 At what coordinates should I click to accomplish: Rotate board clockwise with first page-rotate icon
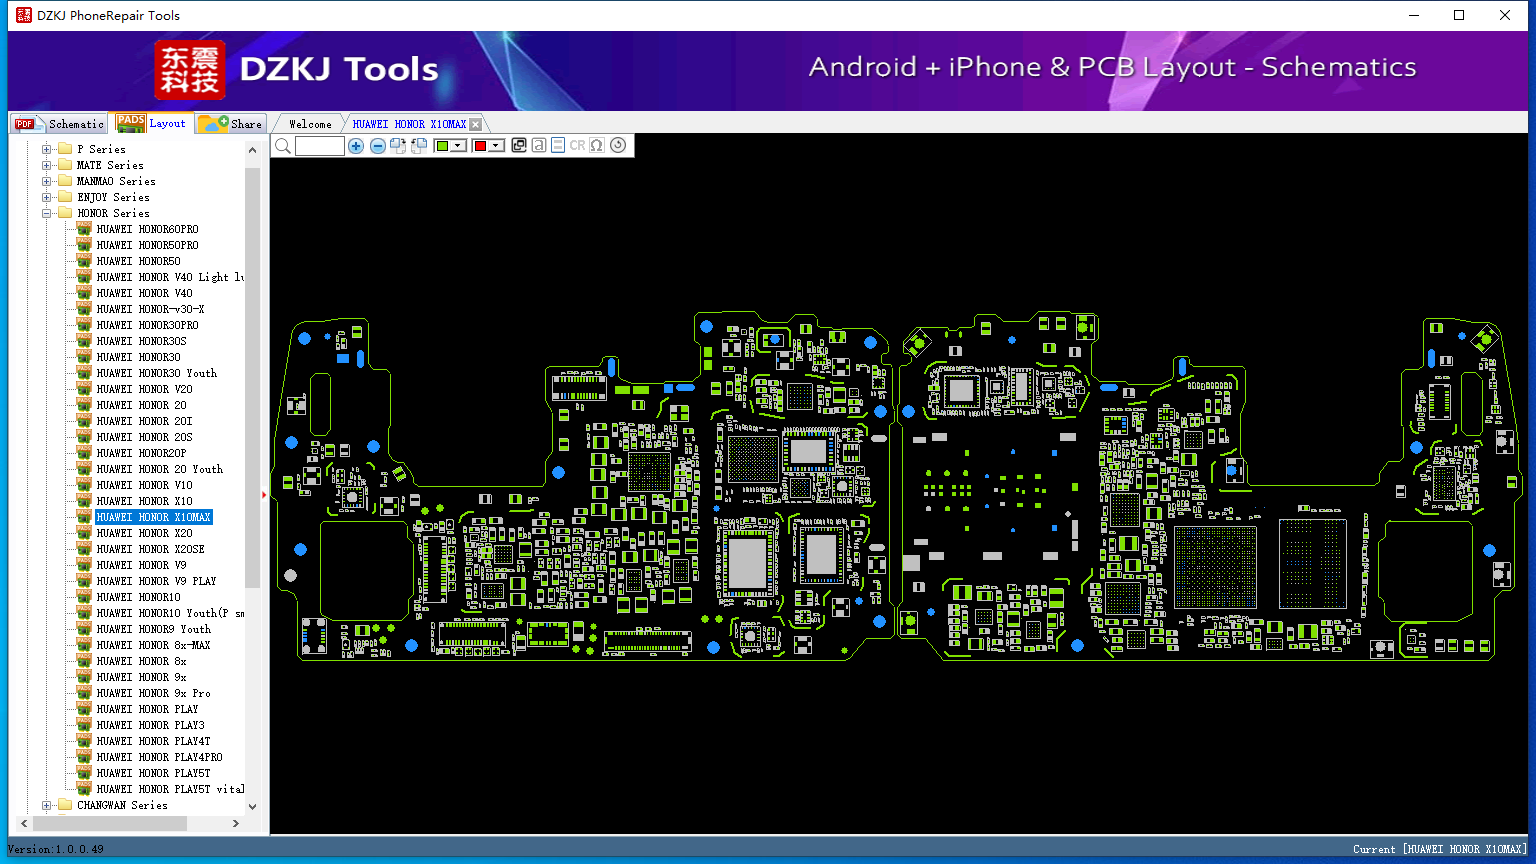click(x=398, y=146)
